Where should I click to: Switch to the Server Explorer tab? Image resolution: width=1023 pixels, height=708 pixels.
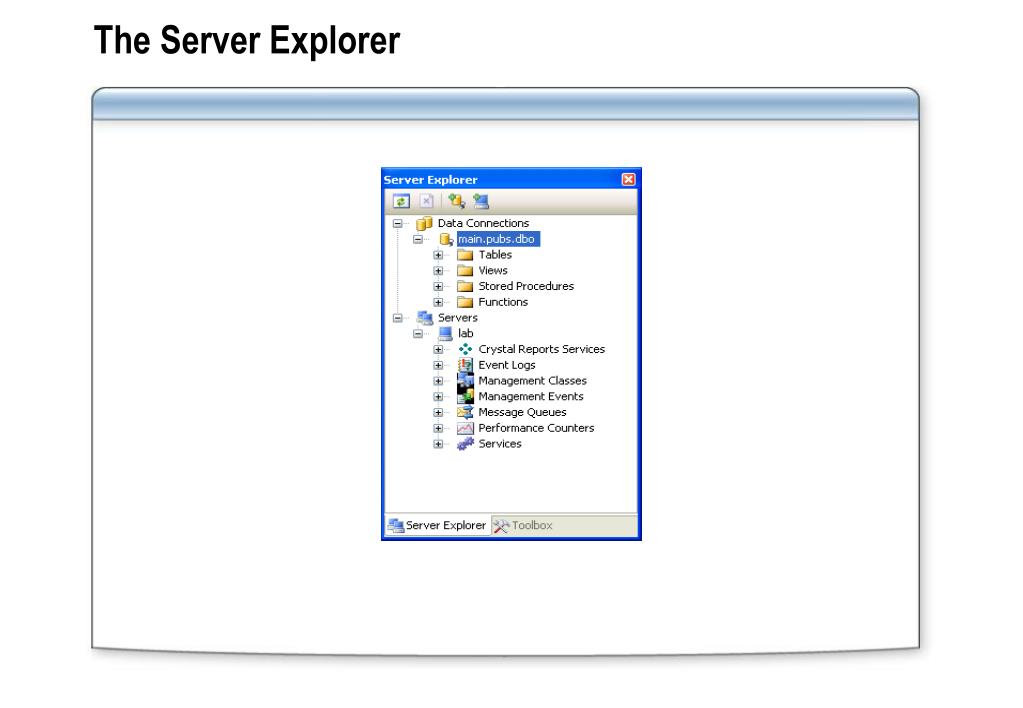click(x=437, y=525)
